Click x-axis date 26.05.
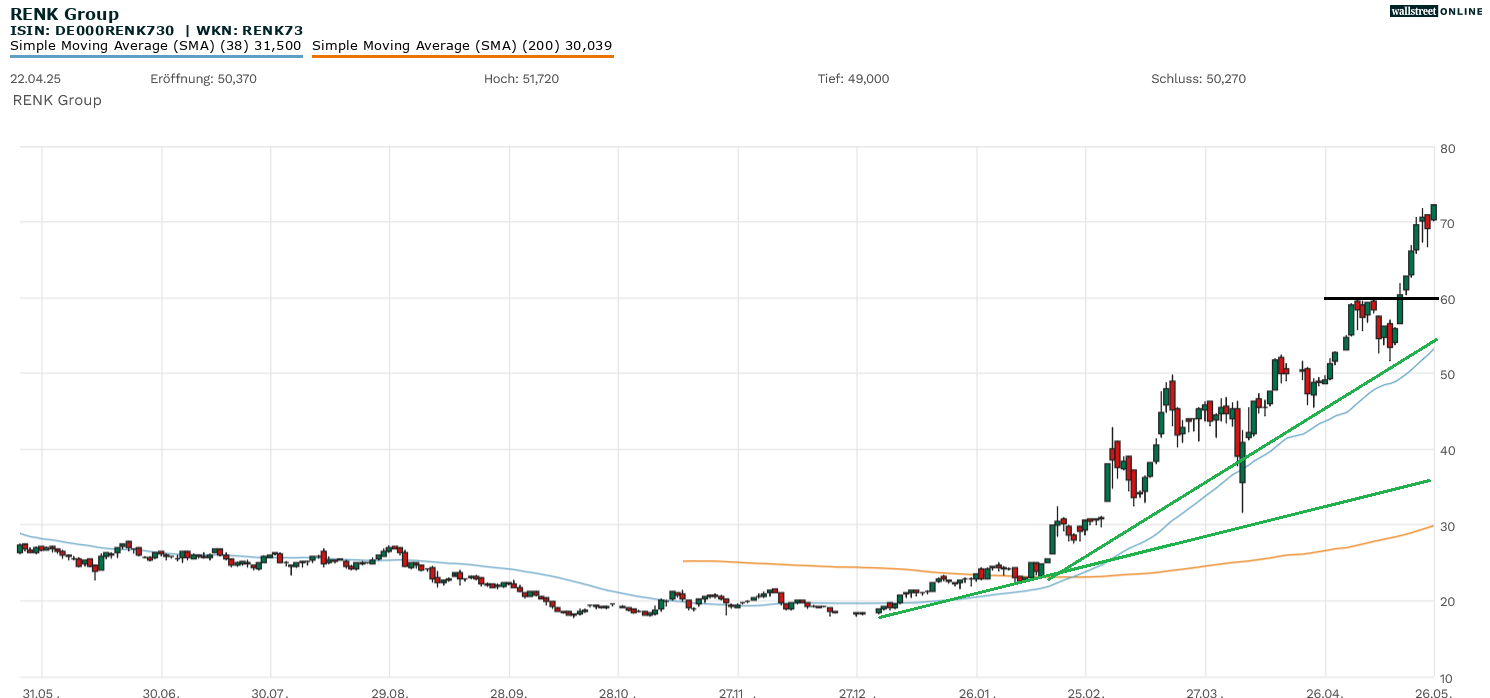The image size is (1490, 698). point(1434,692)
